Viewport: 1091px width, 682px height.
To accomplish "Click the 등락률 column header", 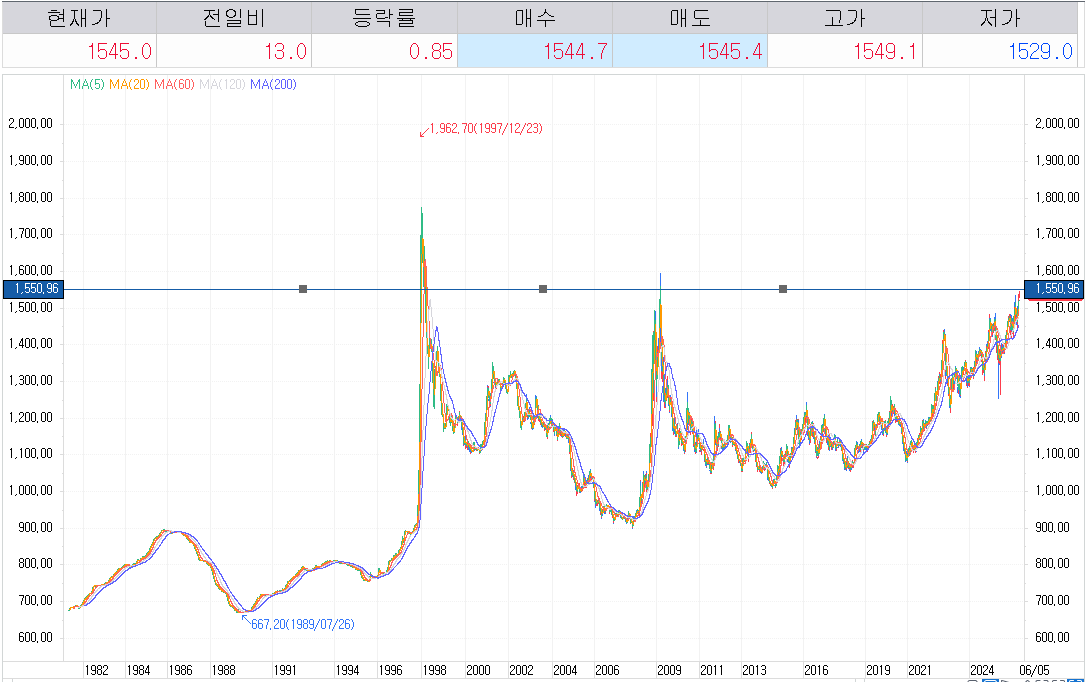I will click(x=384, y=17).
